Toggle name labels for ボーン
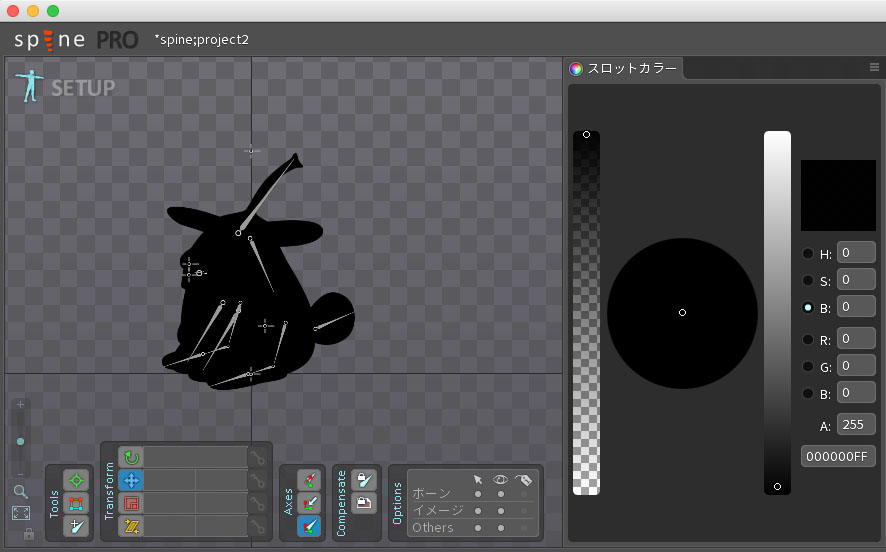 pos(524,494)
